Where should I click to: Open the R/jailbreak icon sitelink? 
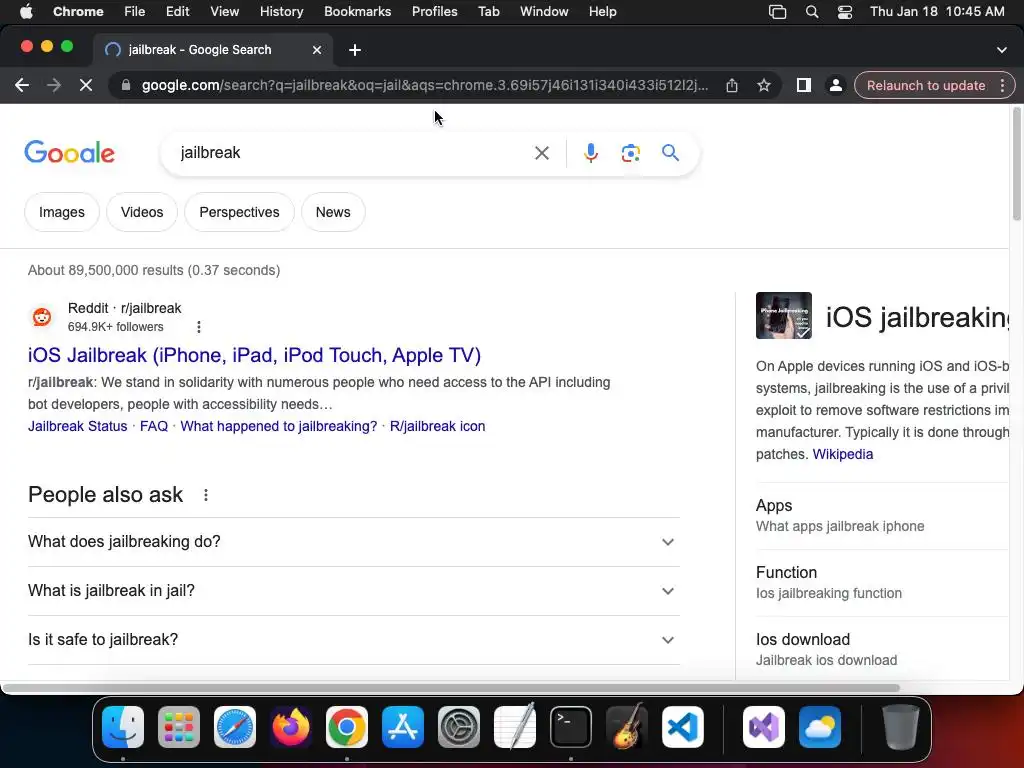click(x=438, y=426)
